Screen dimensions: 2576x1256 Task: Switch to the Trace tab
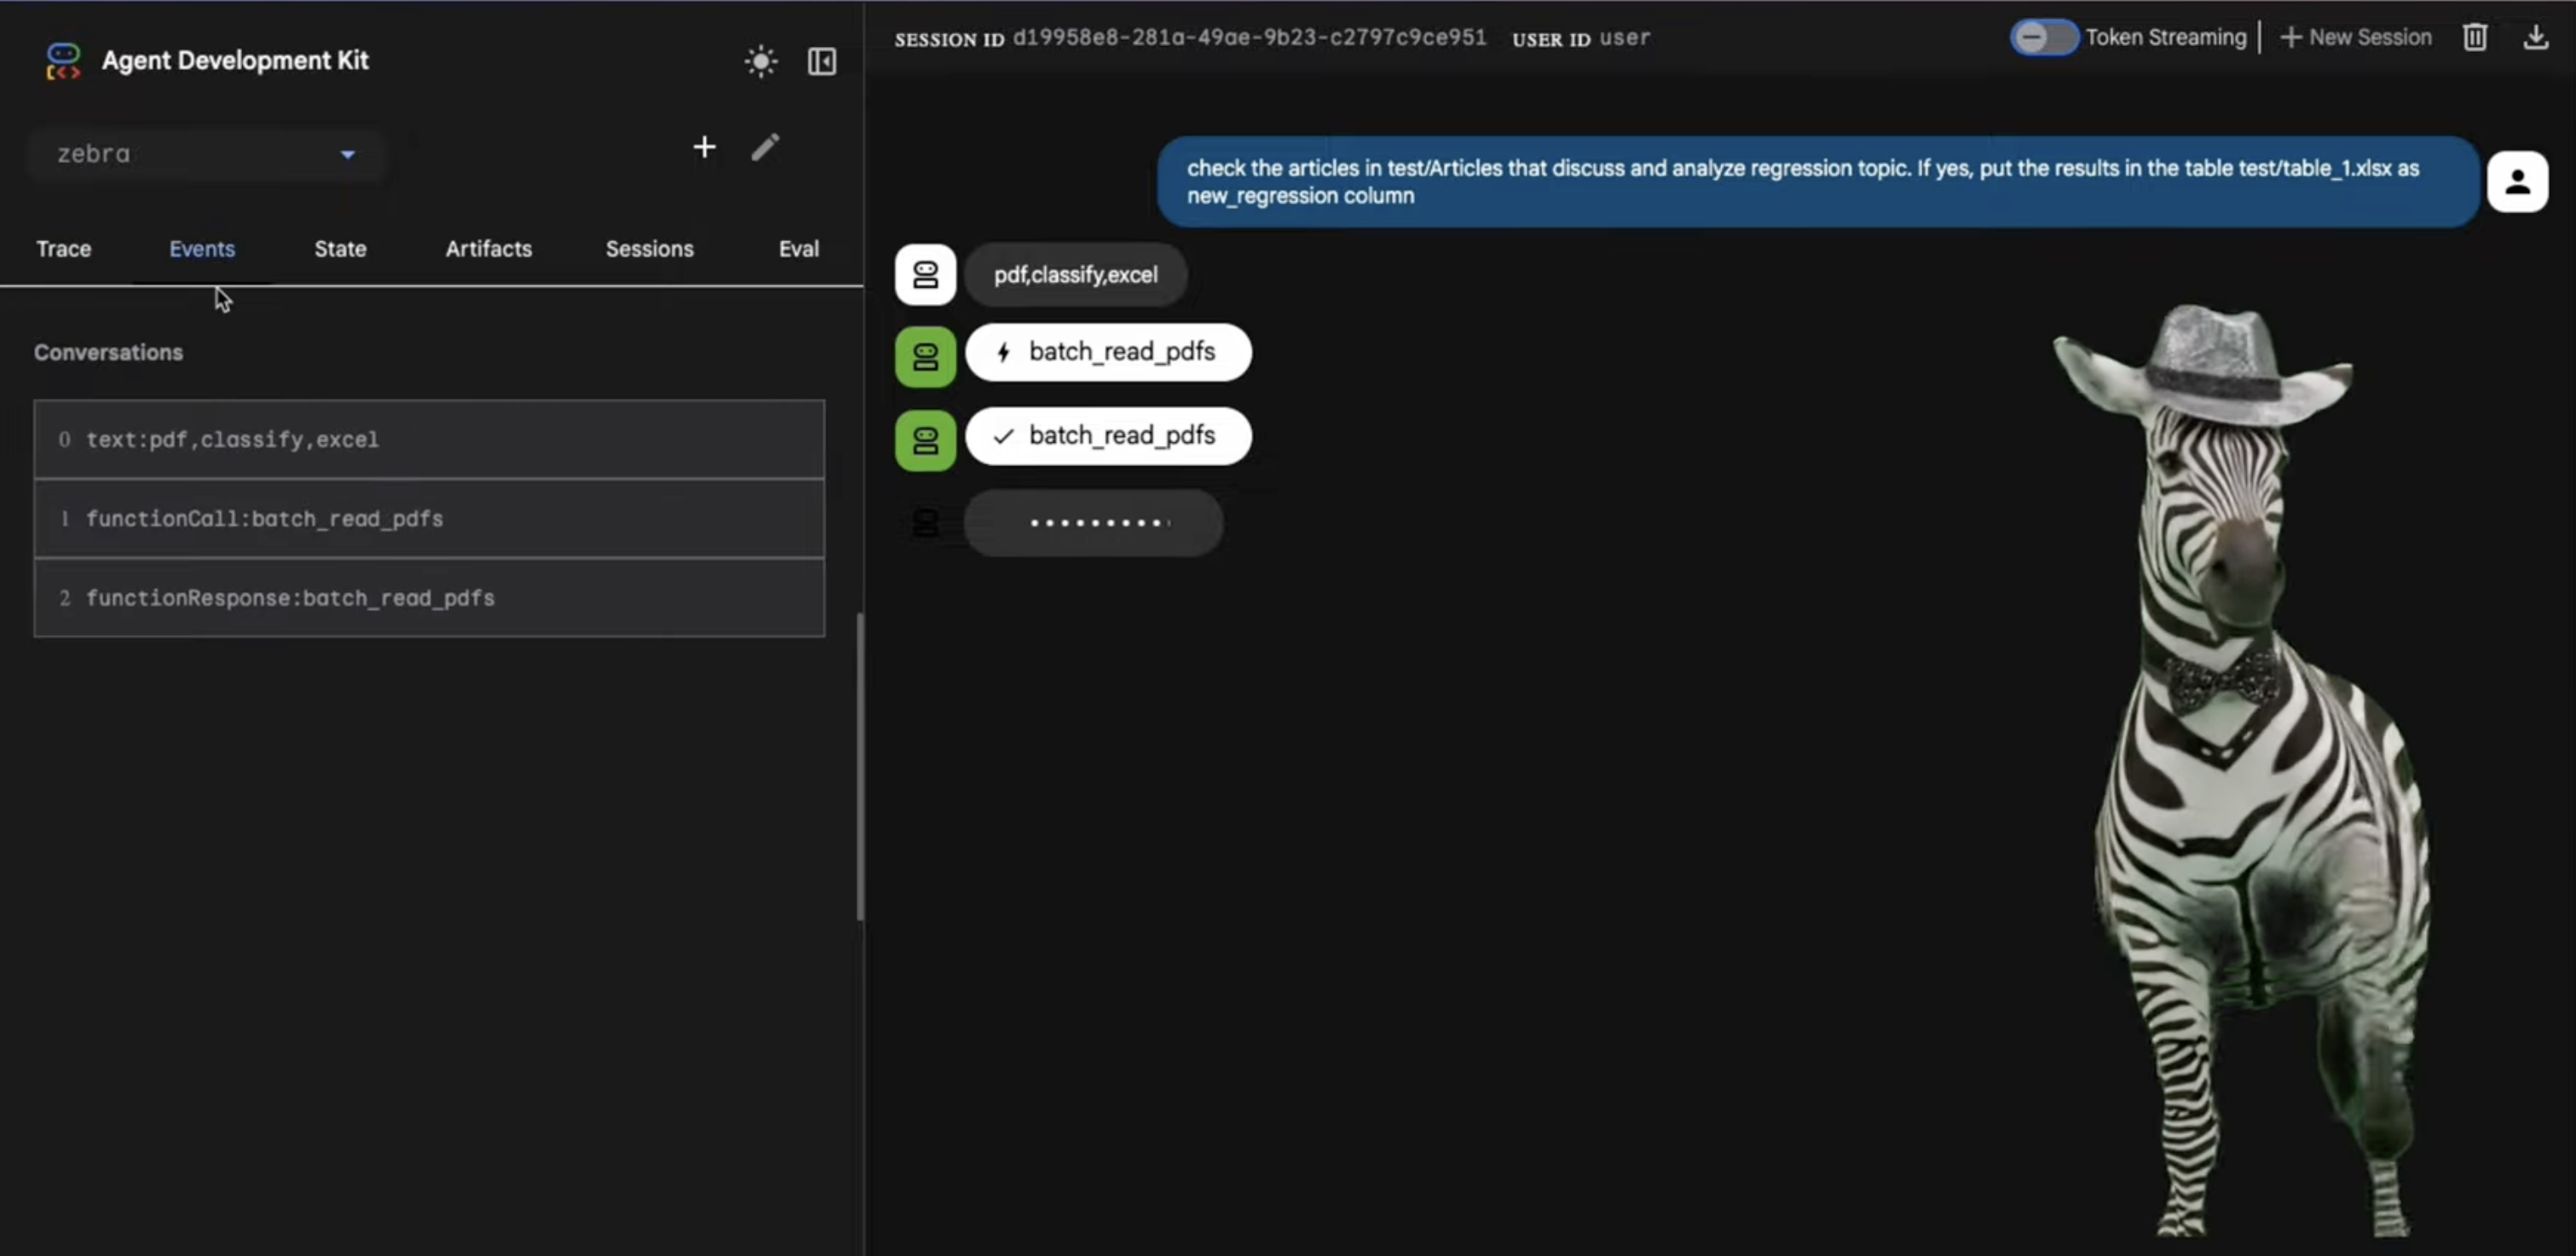coord(64,249)
